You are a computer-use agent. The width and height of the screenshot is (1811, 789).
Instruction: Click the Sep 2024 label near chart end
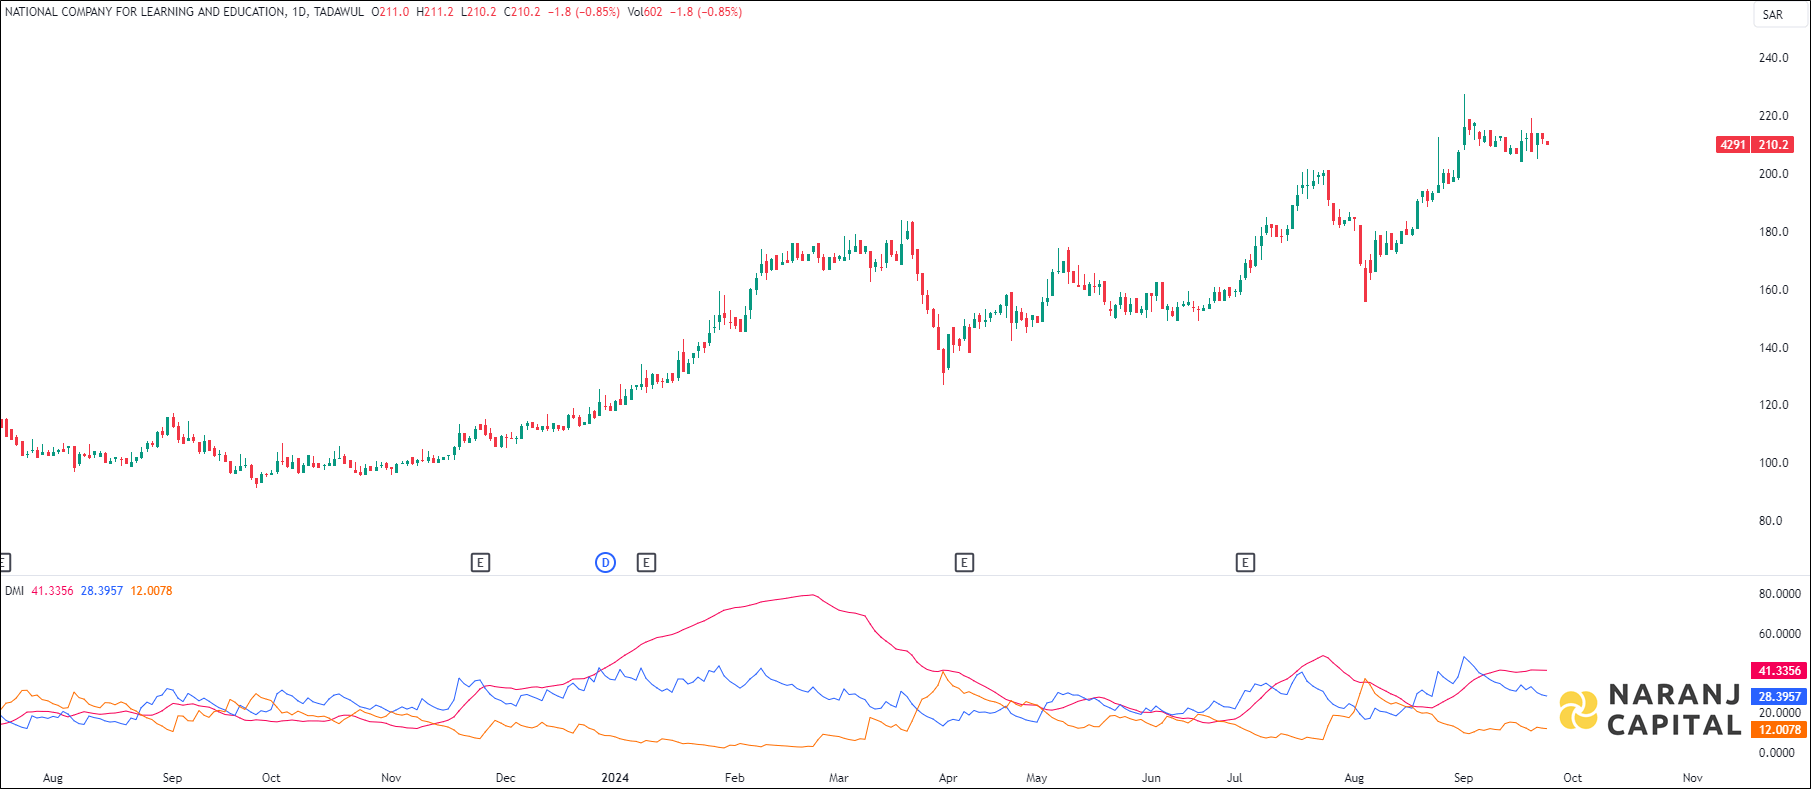1463,778
